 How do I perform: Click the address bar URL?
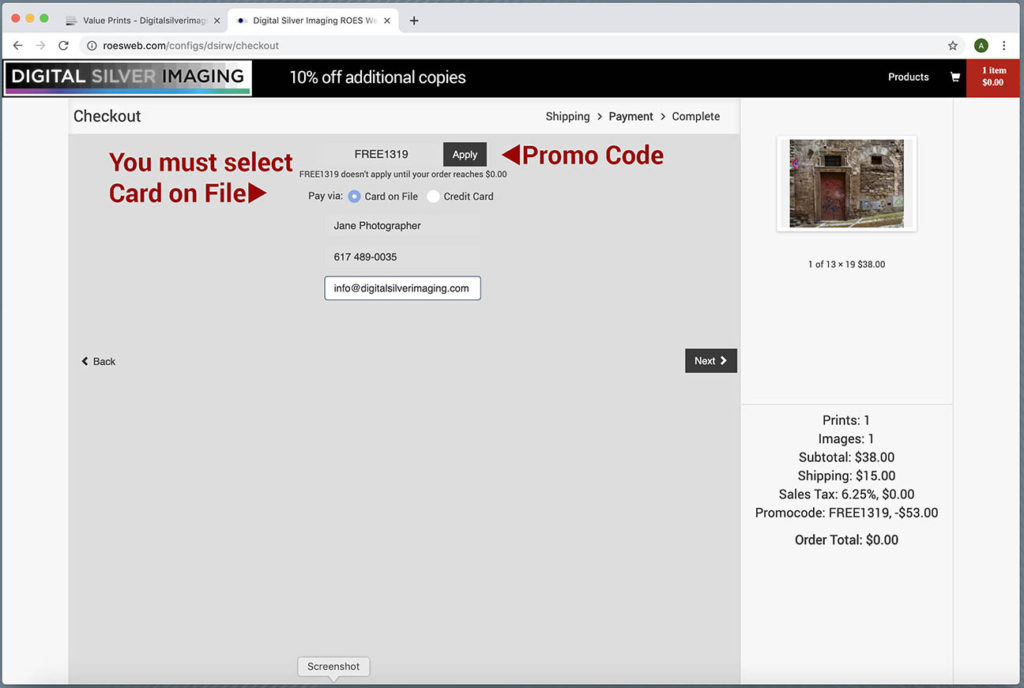(191, 46)
